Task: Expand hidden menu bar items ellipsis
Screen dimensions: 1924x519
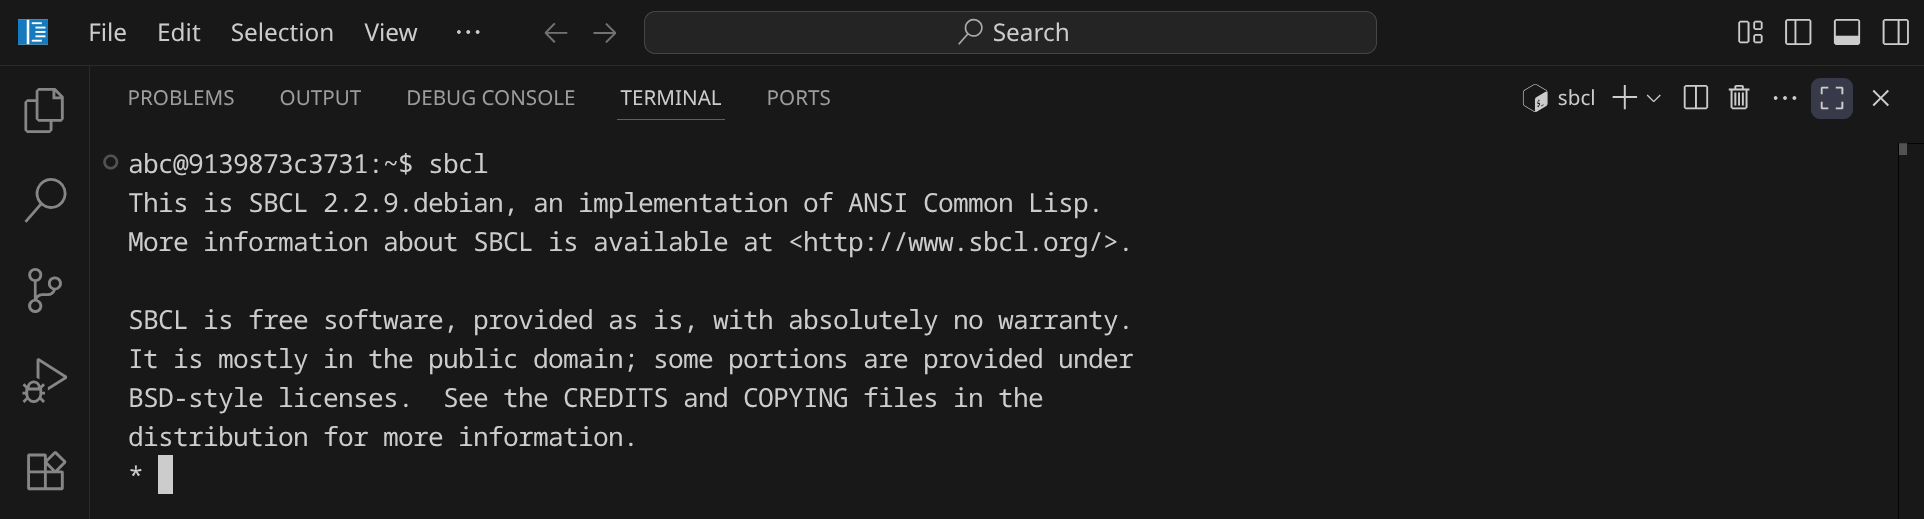Action: tap(468, 33)
